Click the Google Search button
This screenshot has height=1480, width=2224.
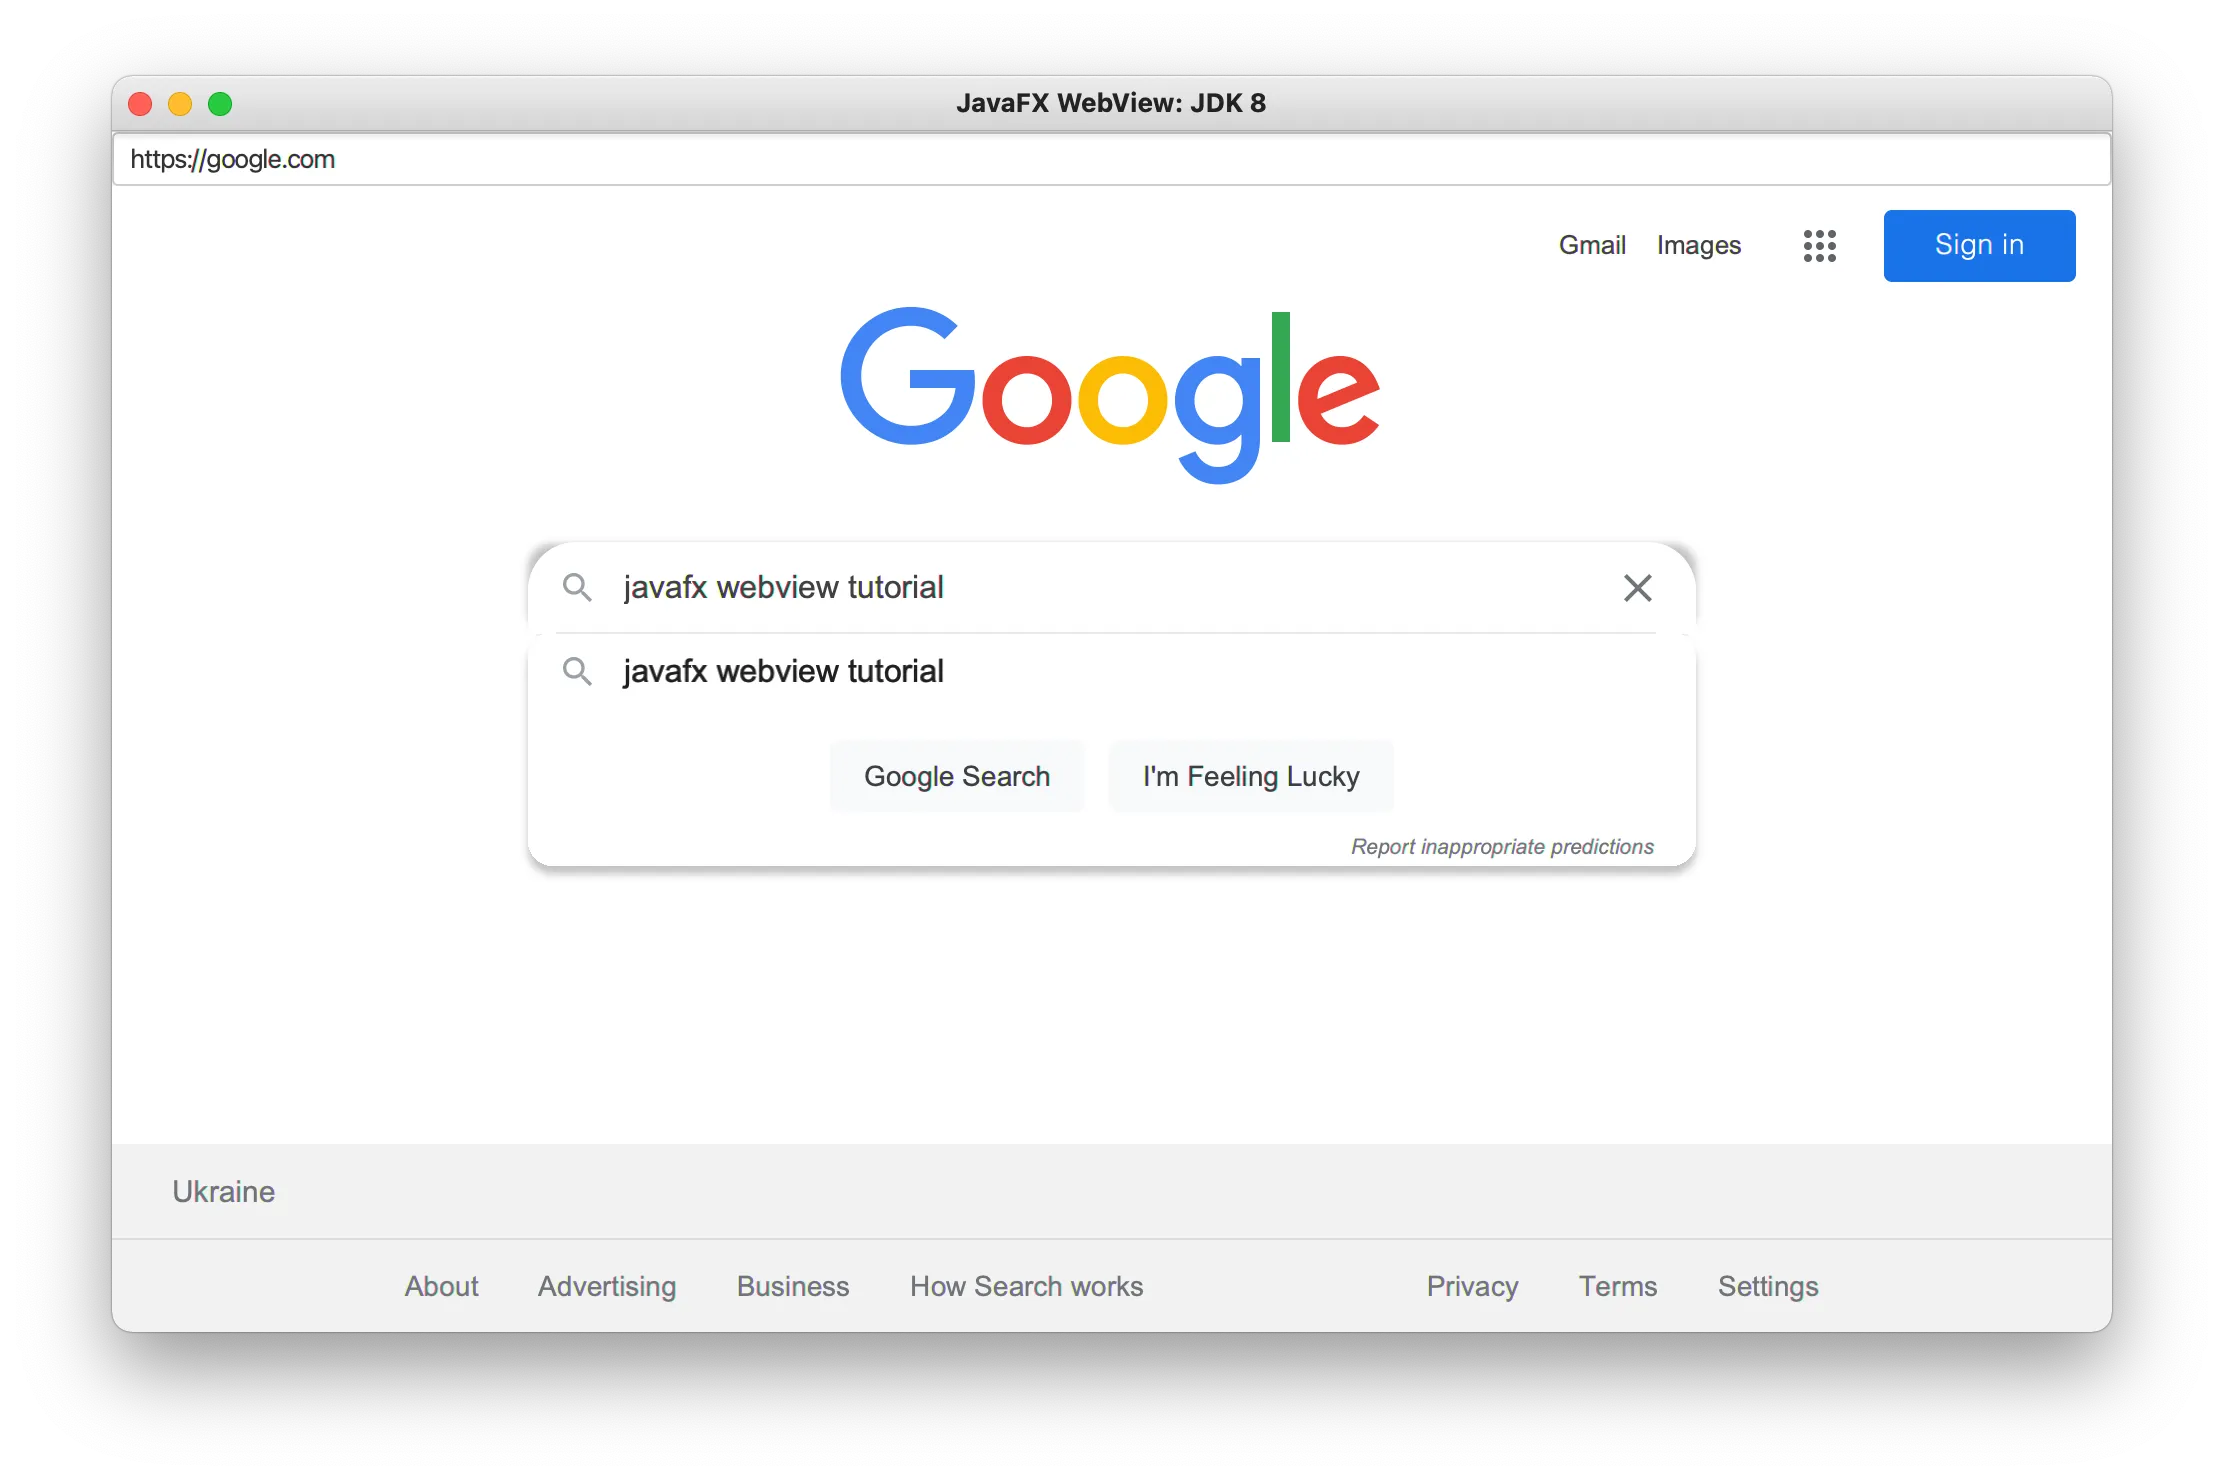(956, 776)
